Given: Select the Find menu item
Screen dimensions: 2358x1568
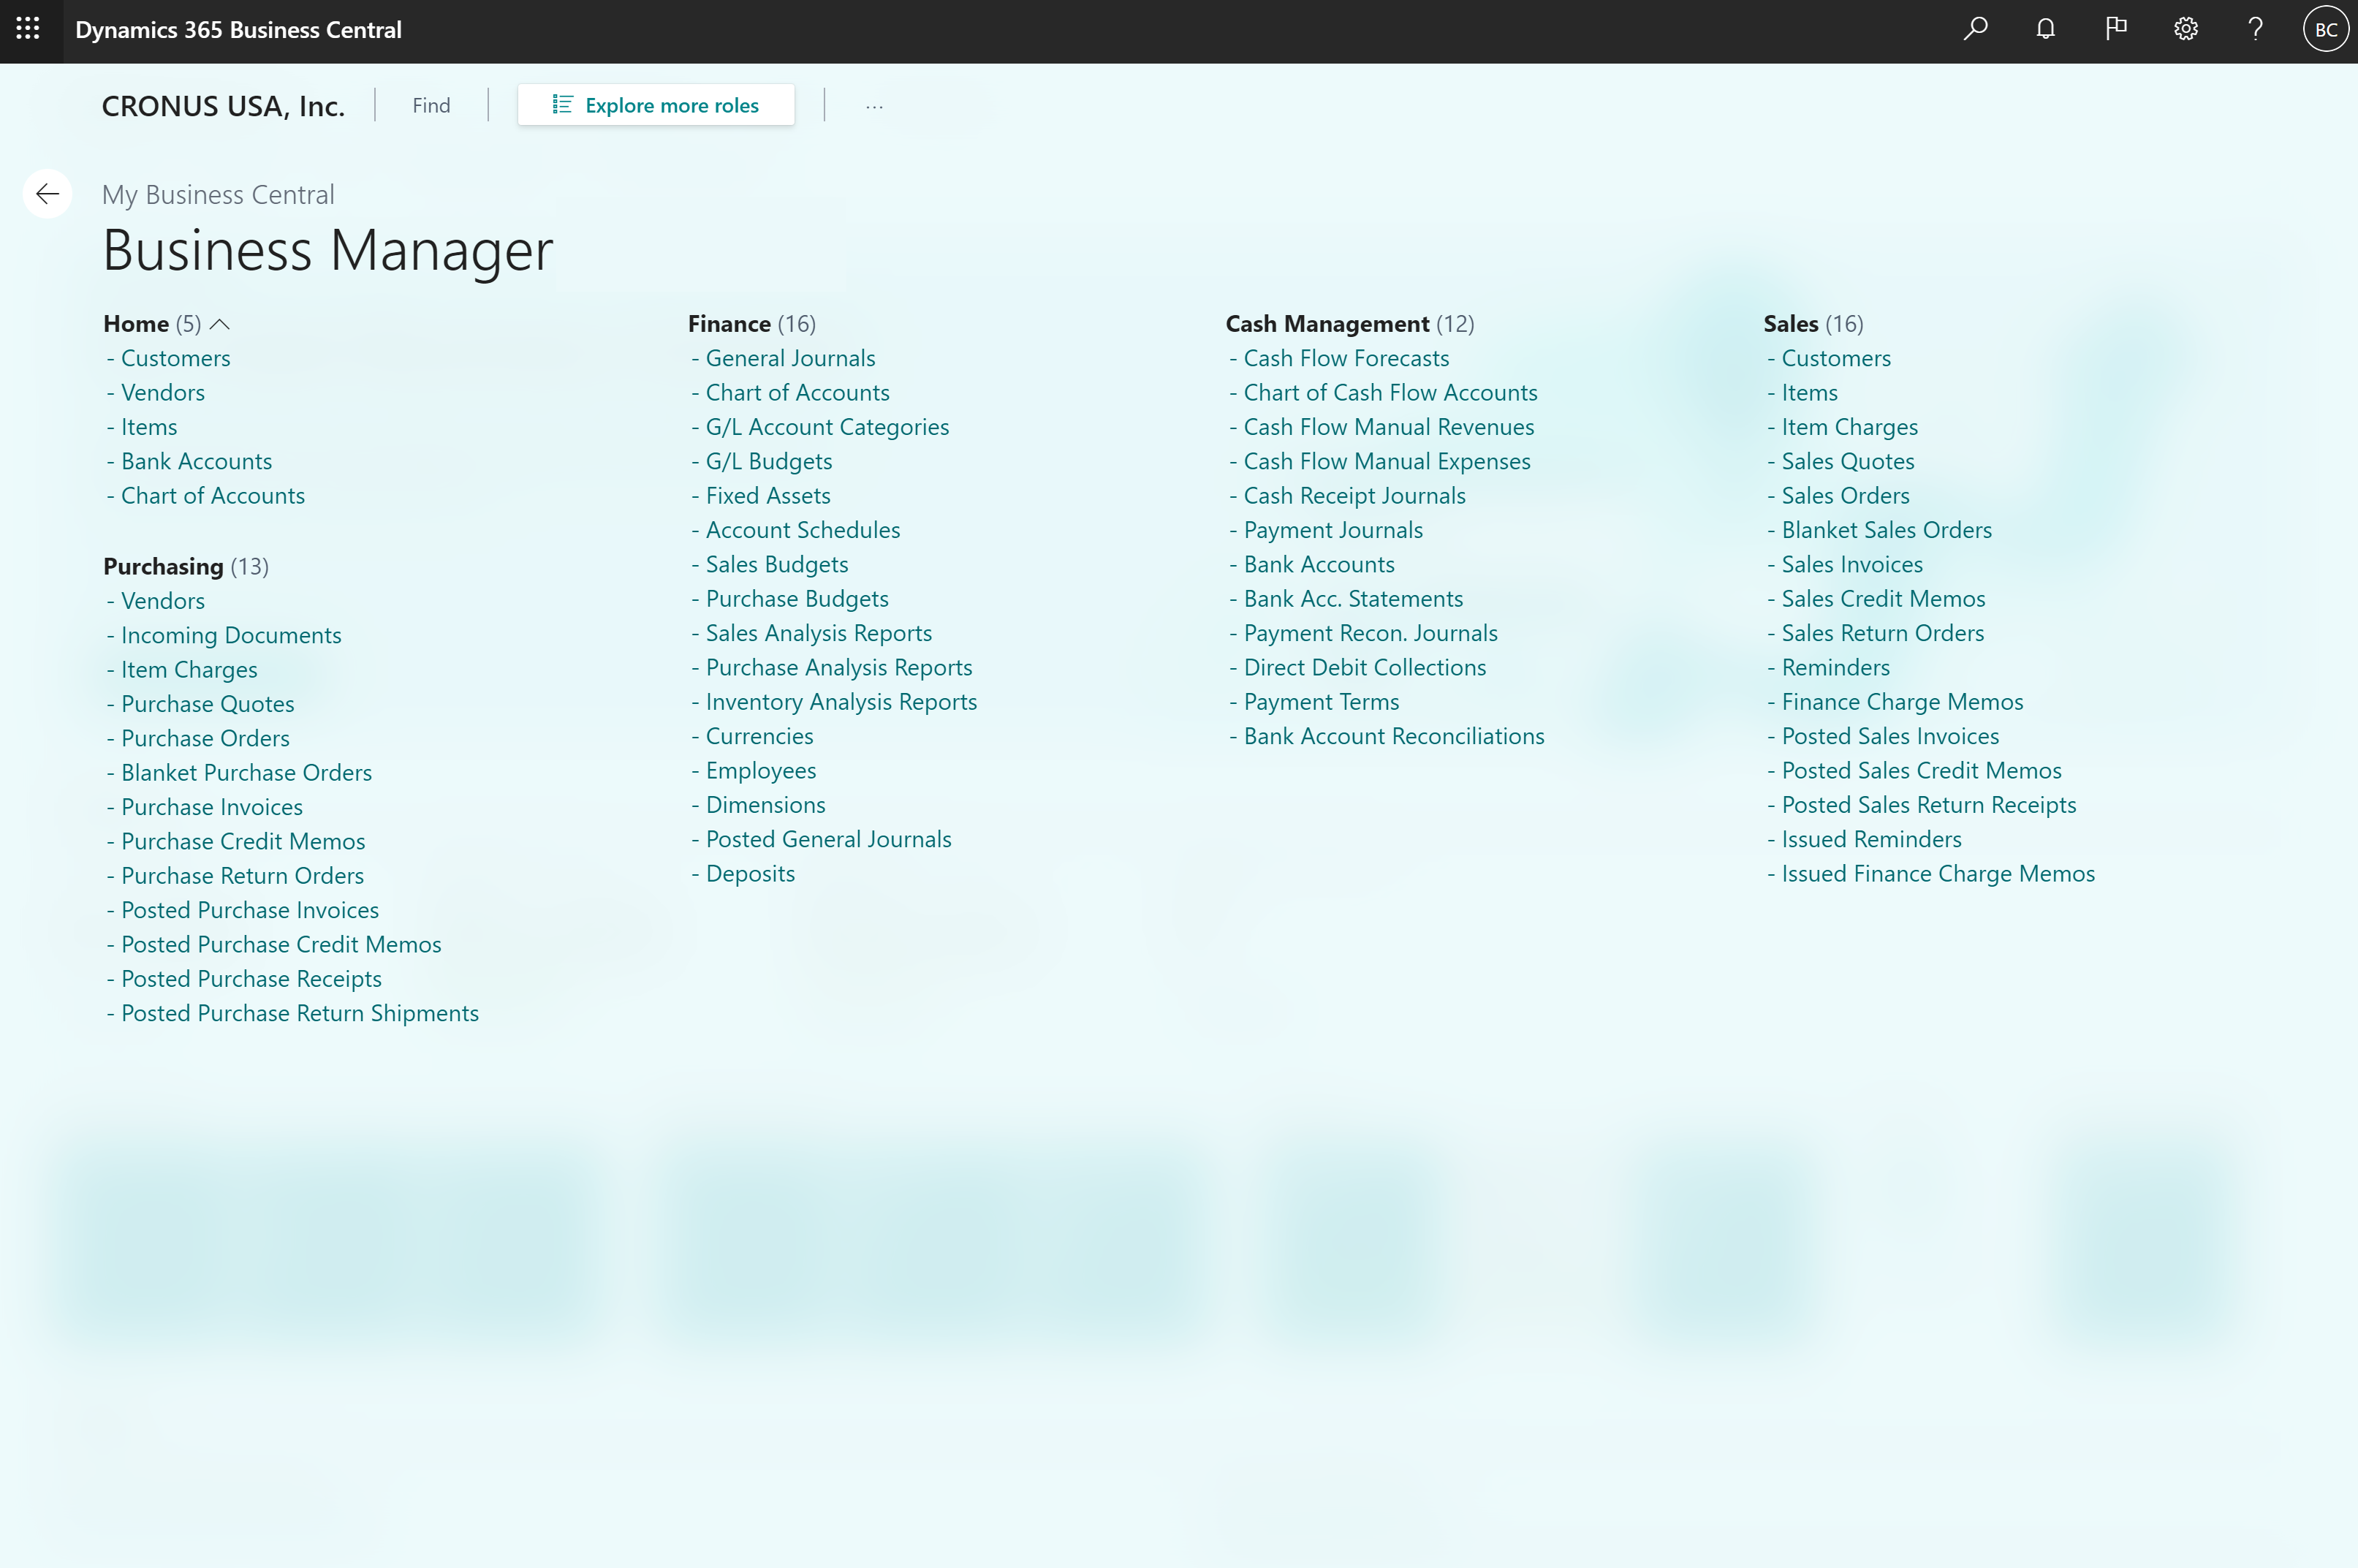Looking at the screenshot, I should click(430, 105).
